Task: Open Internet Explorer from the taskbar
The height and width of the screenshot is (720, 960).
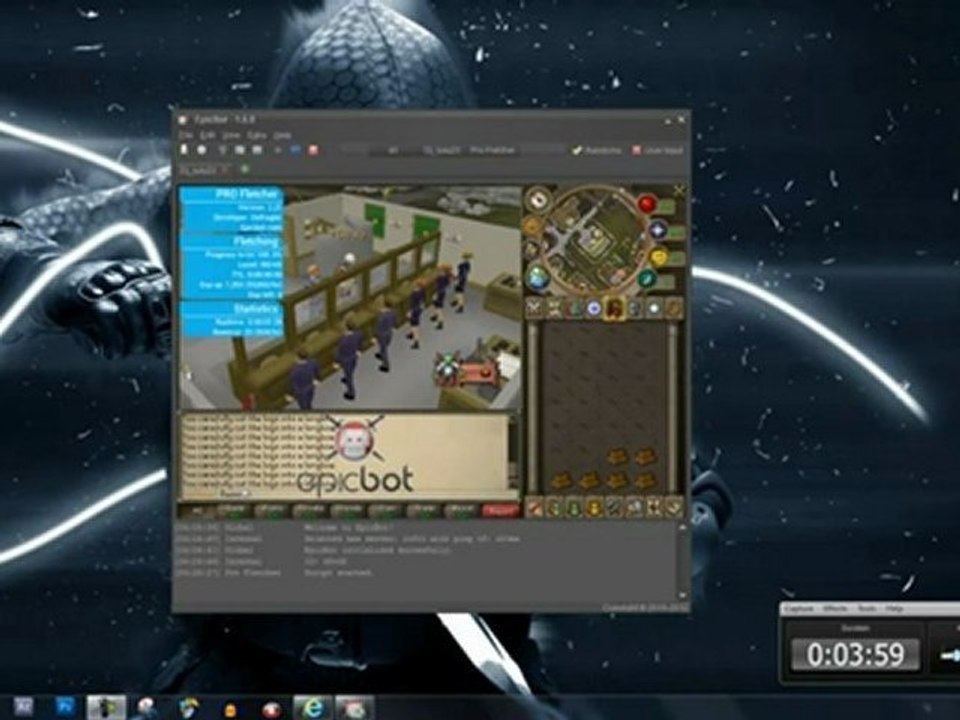Action: tap(313, 708)
